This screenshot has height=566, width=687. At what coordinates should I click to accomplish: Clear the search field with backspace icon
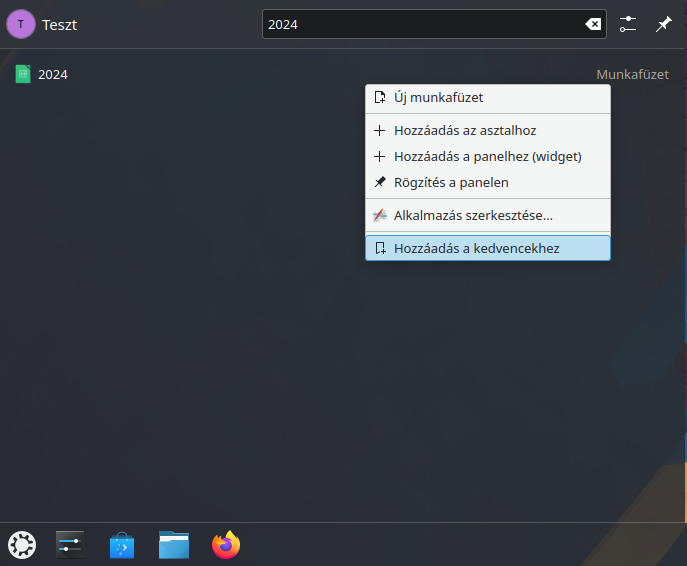pyautogui.click(x=593, y=24)
